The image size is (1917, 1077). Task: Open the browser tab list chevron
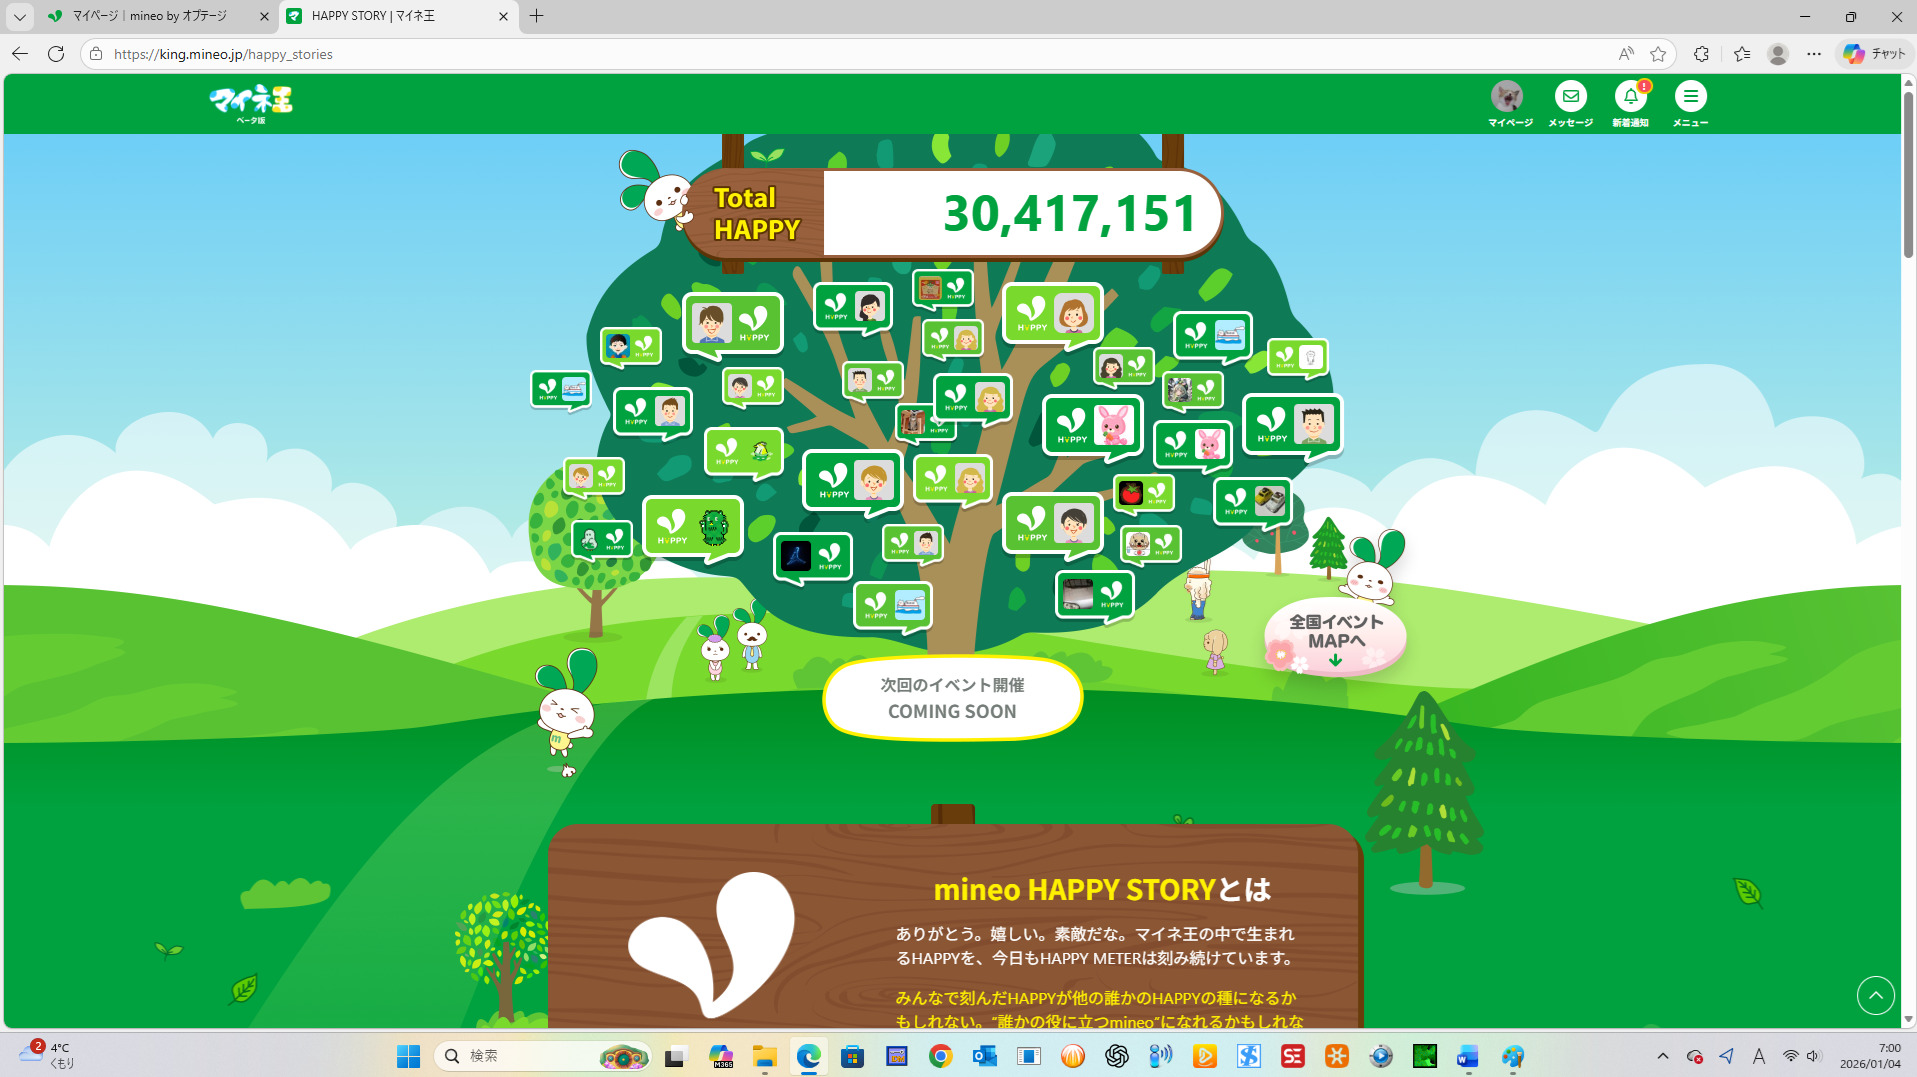coord(19,16)
